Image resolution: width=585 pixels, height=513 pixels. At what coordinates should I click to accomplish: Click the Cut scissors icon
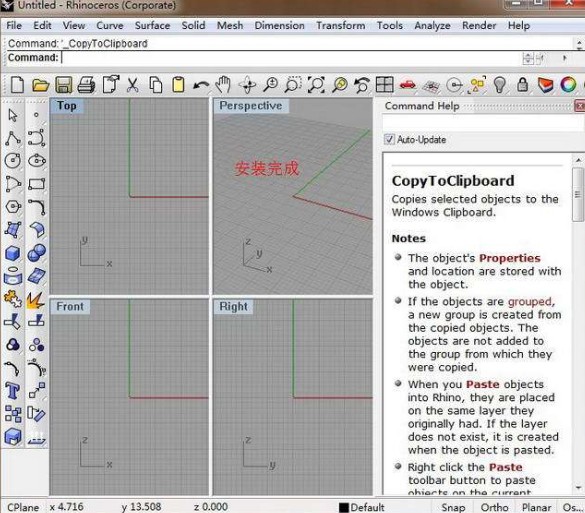click(x=132, y=85)
